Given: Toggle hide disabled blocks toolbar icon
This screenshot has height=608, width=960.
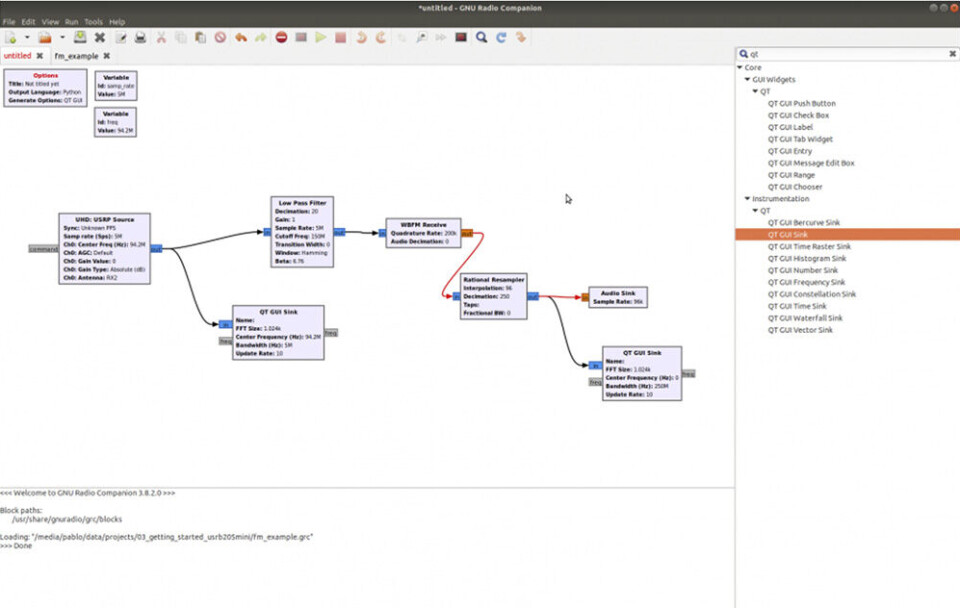Looking at the screenshot, I should 461,37.
